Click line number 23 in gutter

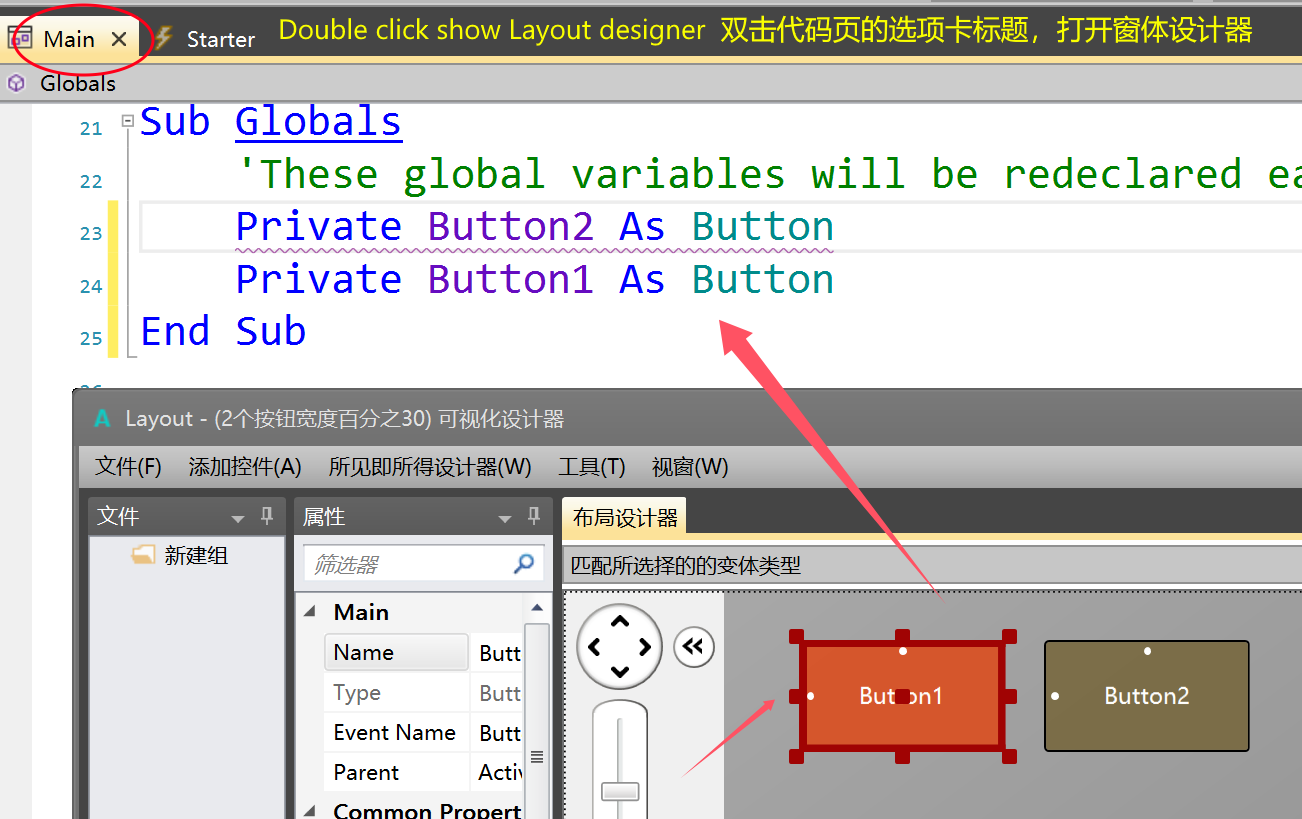[x=91, y=234]
